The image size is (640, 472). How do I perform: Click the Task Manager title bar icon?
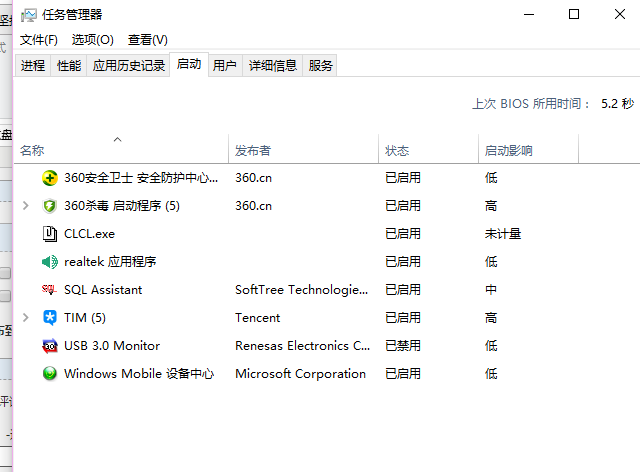29,15
